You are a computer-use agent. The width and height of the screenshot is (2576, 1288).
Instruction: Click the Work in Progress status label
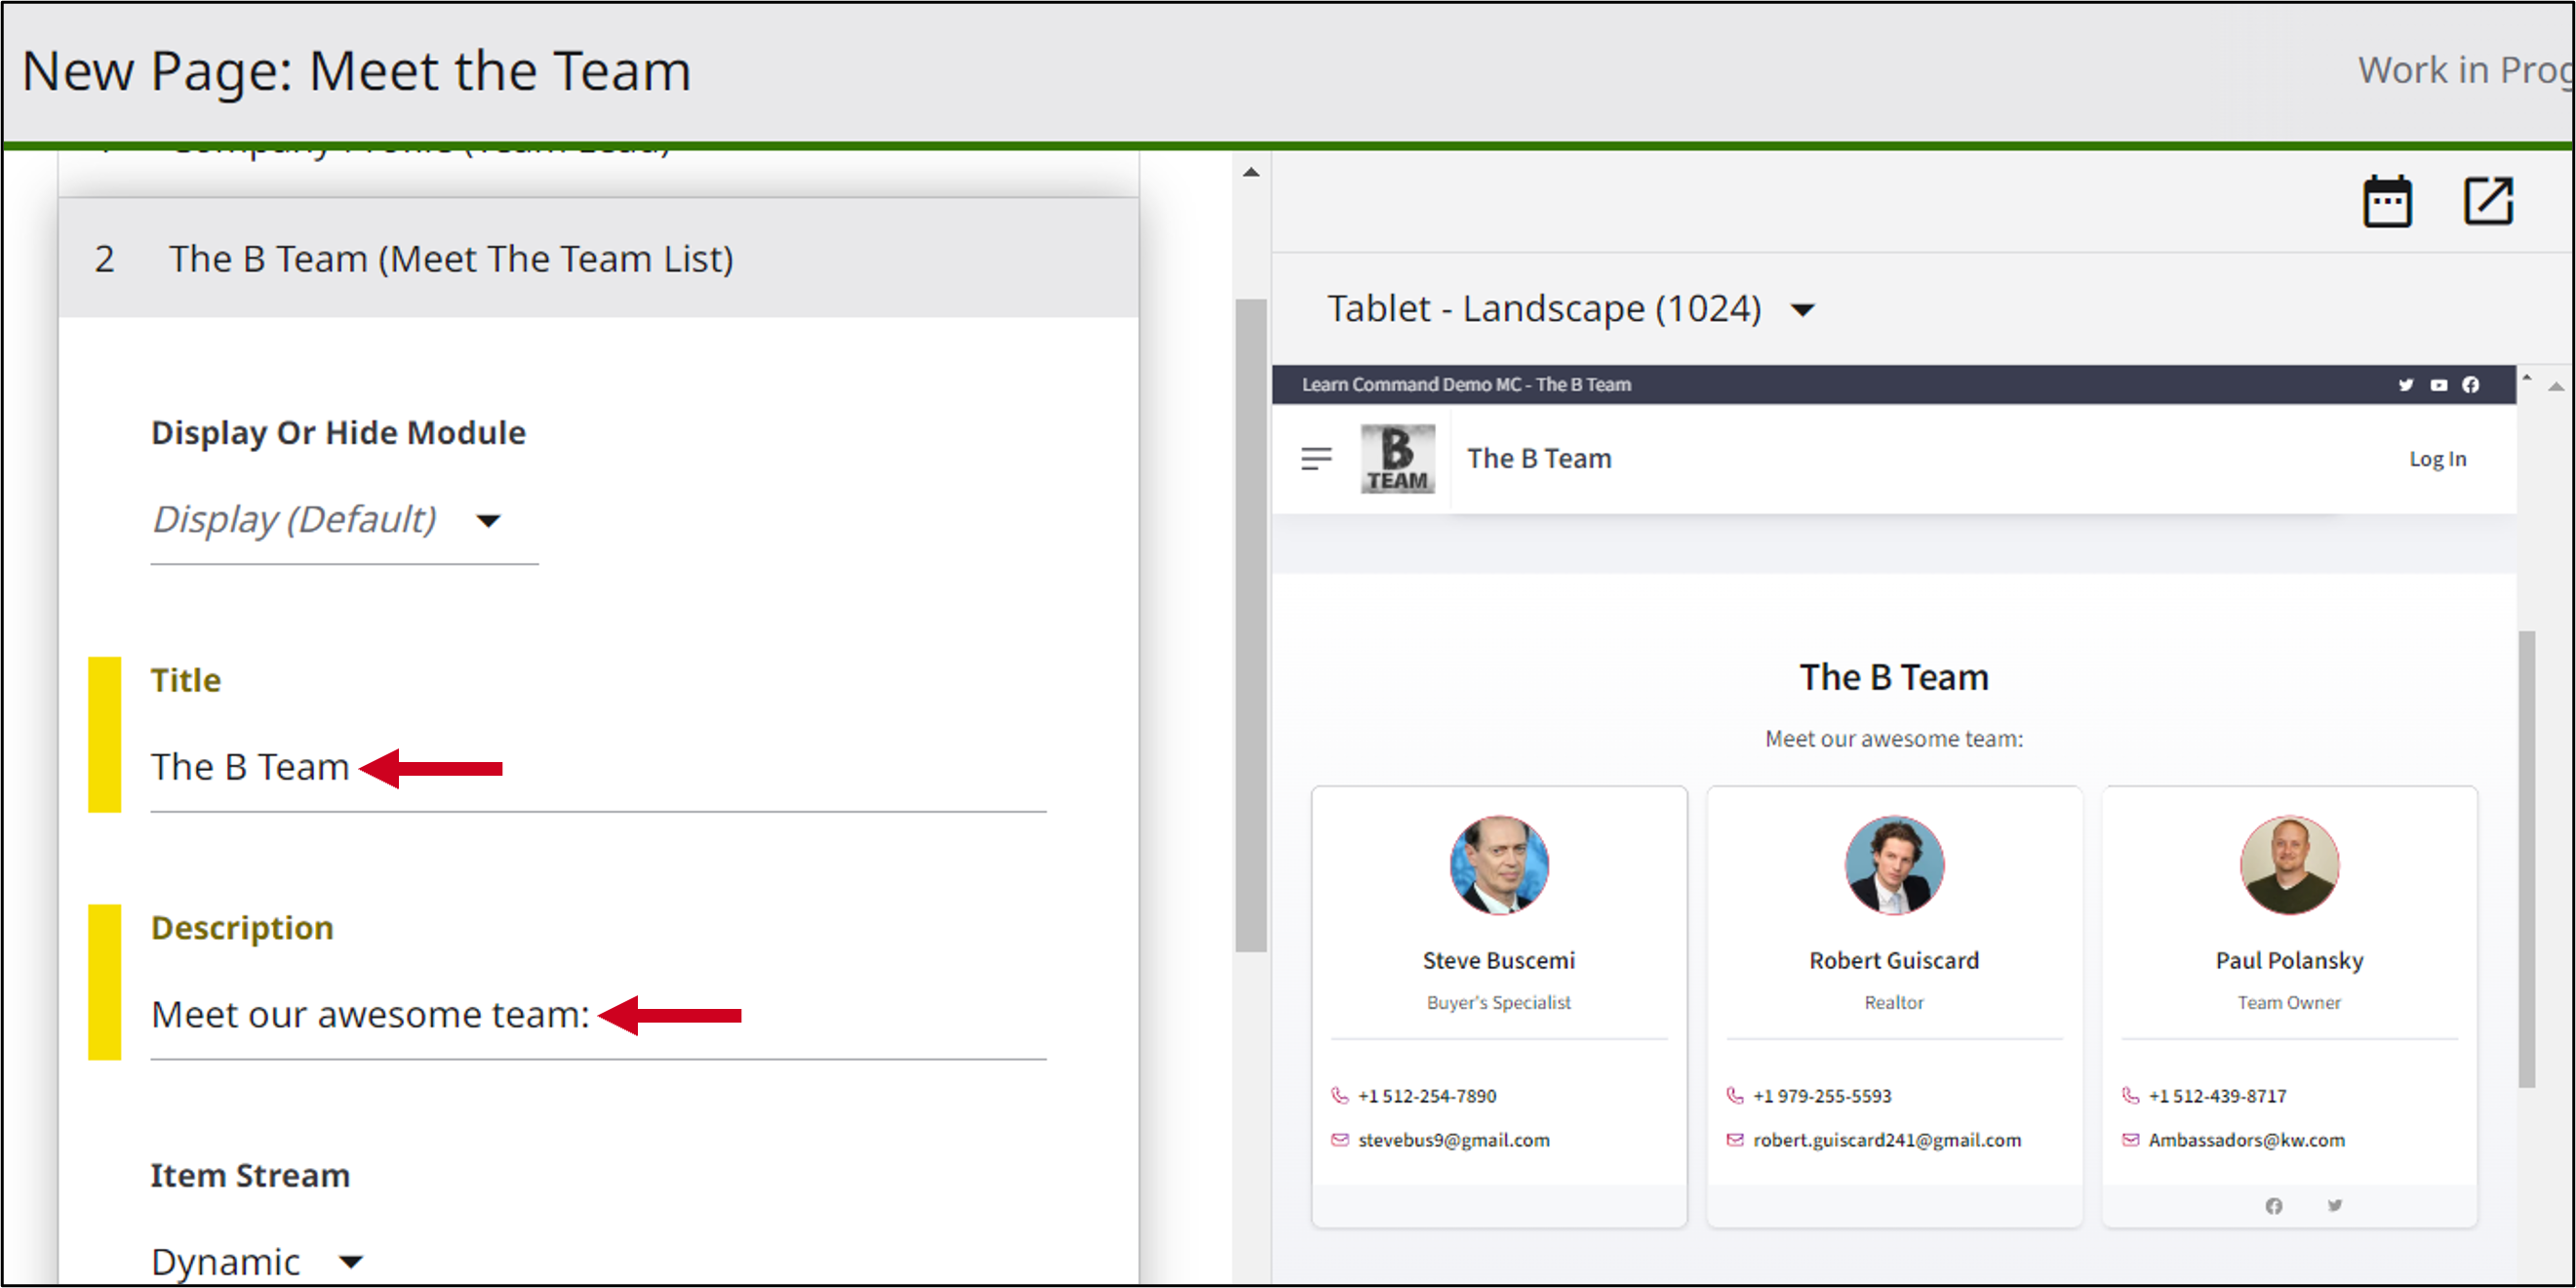[2466, 70]
